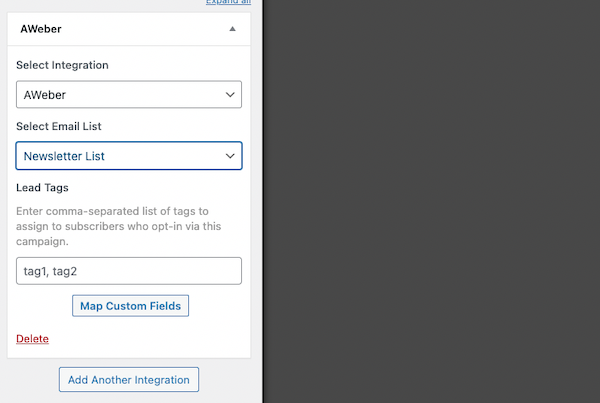Click the AWeber panel title text

[x=41, y=29]
